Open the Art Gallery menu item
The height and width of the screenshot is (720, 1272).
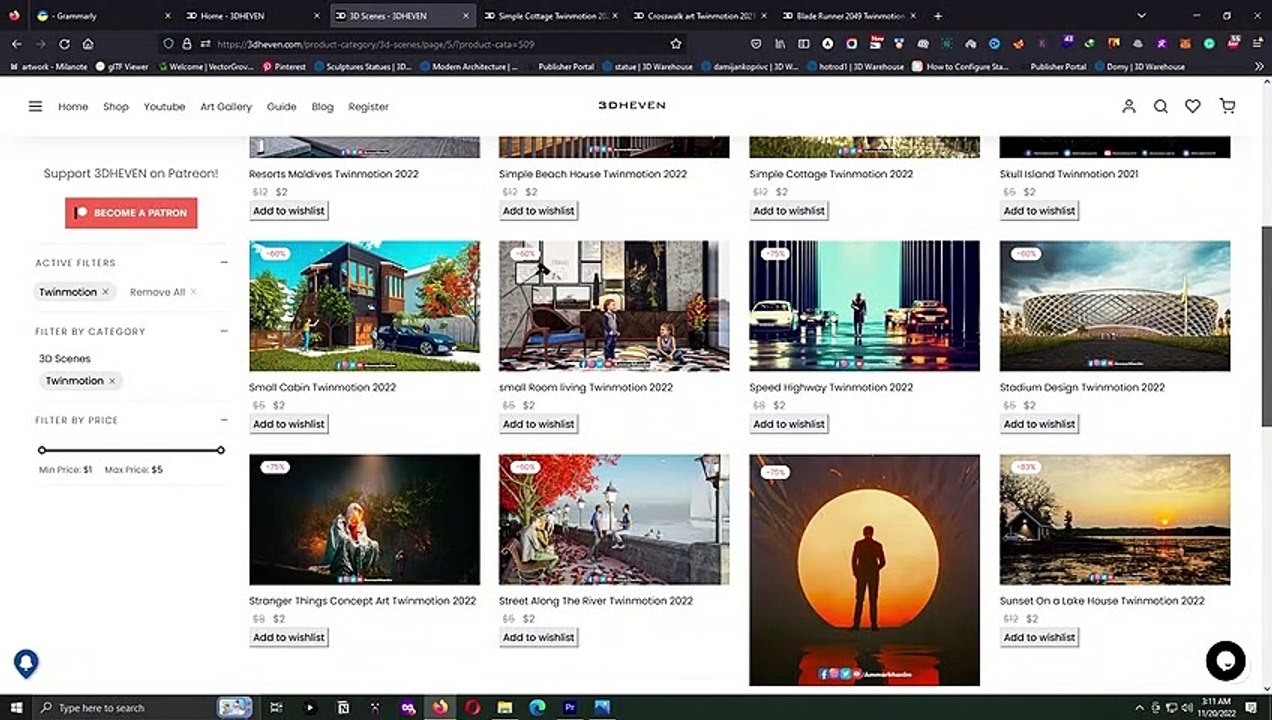point(226,106)
